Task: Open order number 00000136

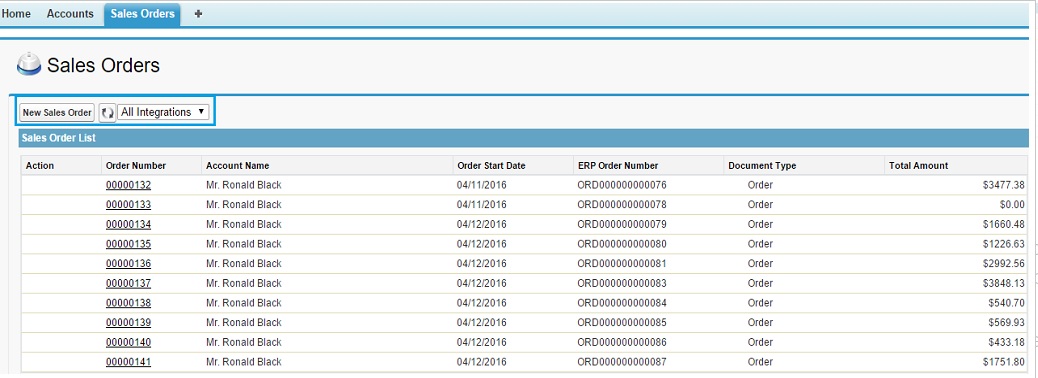Action: coord(128,263)
